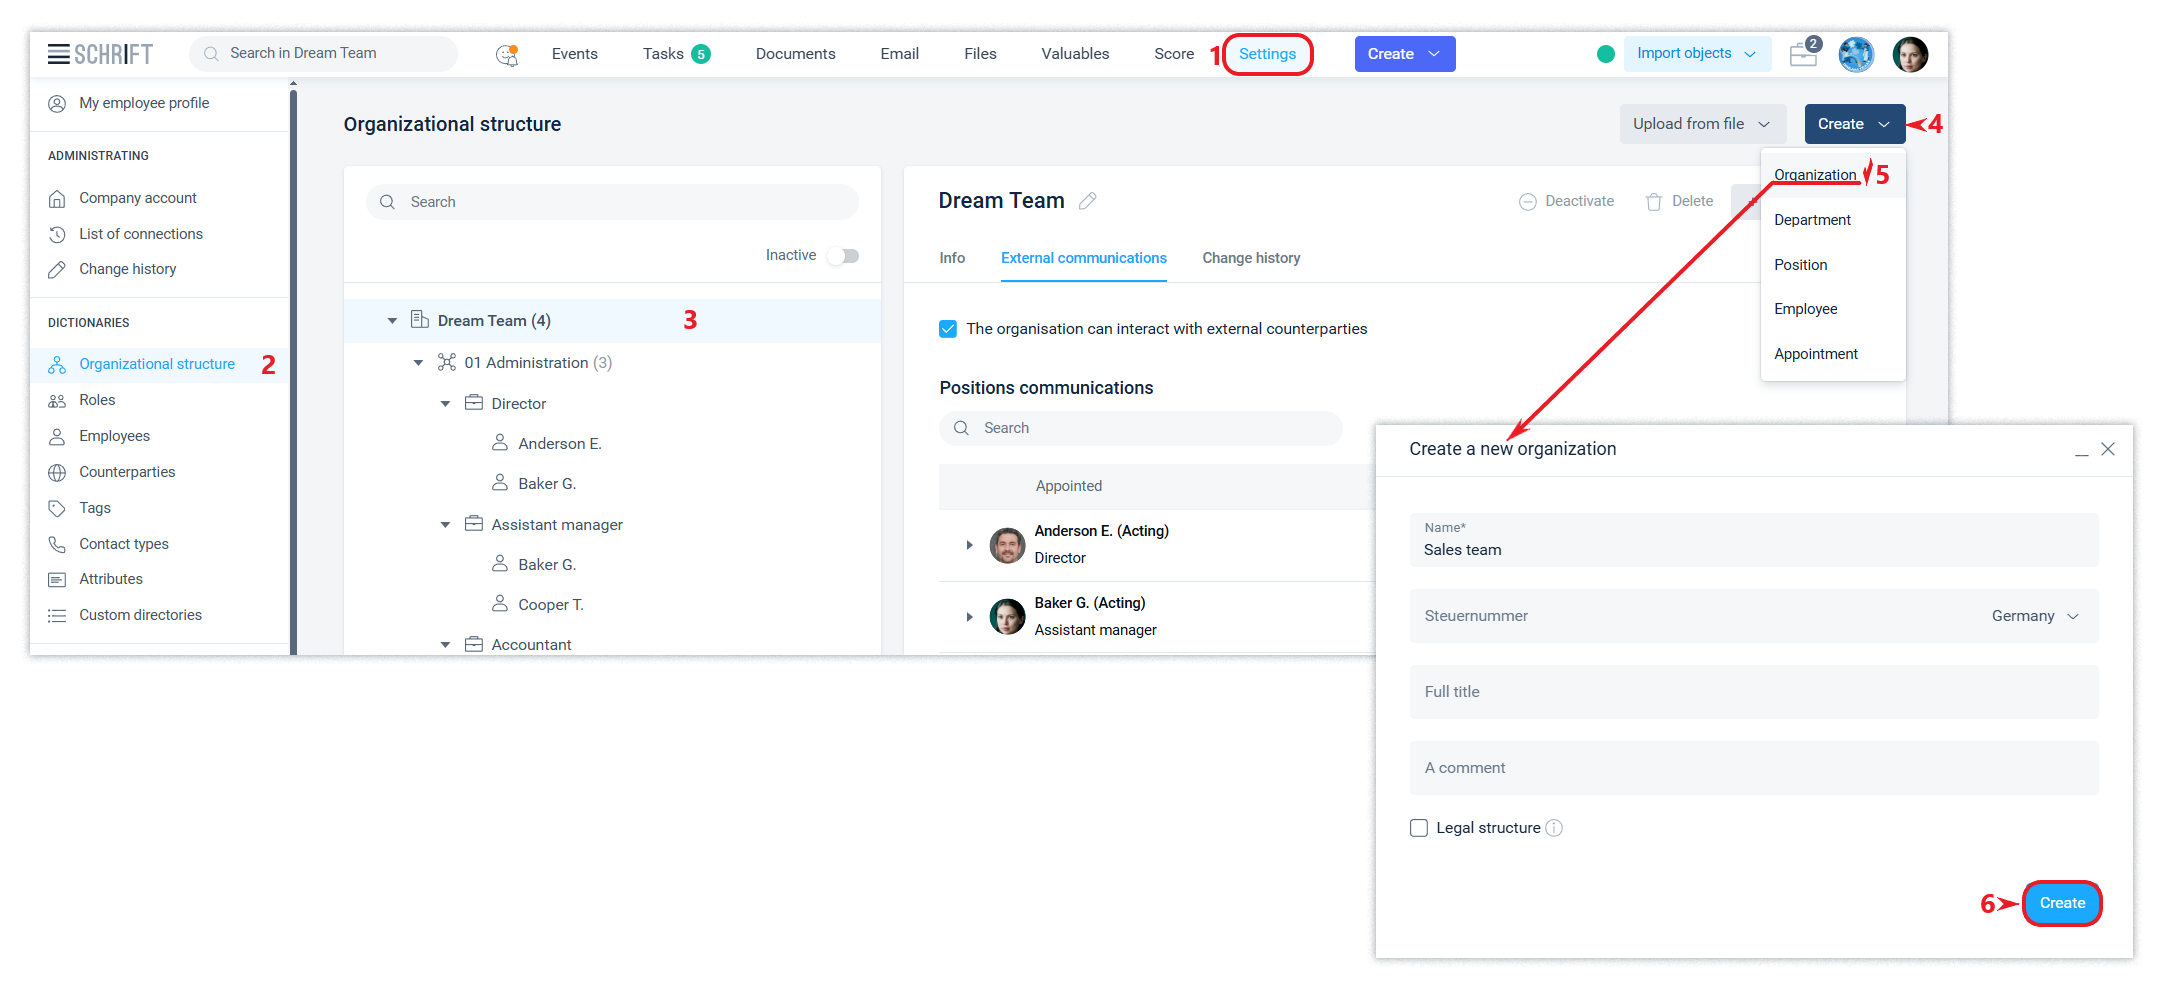Click the briefcase icon with badge 2
The image size is (2163, 989).
(1804, 54)
